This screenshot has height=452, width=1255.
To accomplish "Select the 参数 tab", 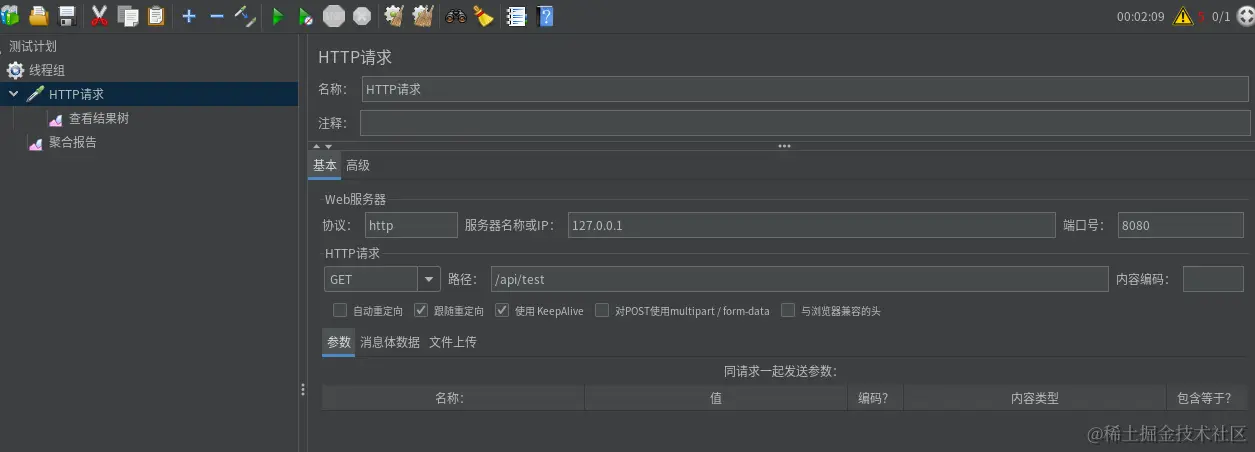I will (339, 342).
